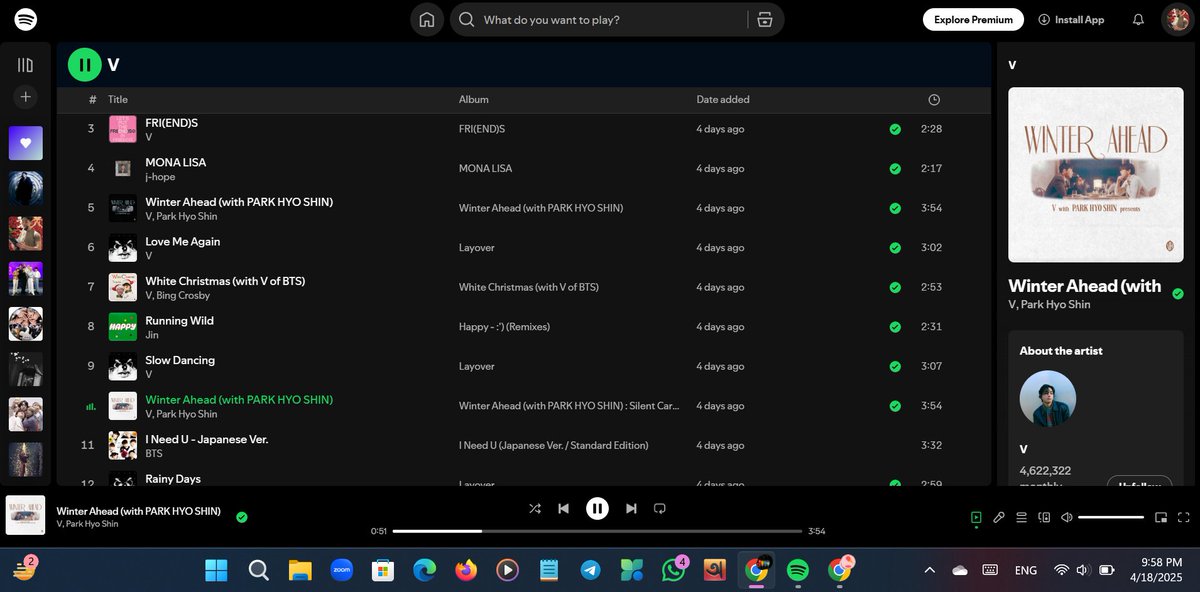1200x592 pixels.
Task: Show hidden system tray icons chevron
Action: coord(929,570)
